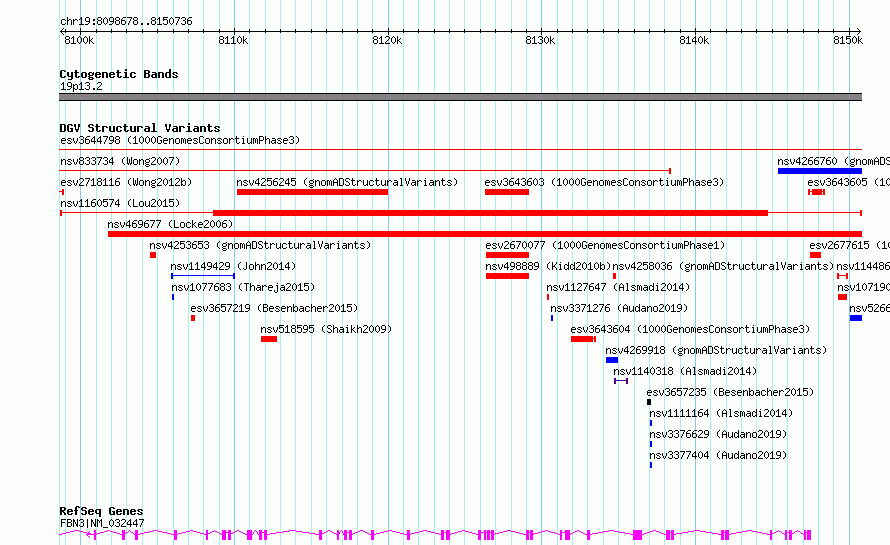Click the nsv1077683 (Thareja2015) label
Viewport: 890px width, 545px height.
(243, 287)
